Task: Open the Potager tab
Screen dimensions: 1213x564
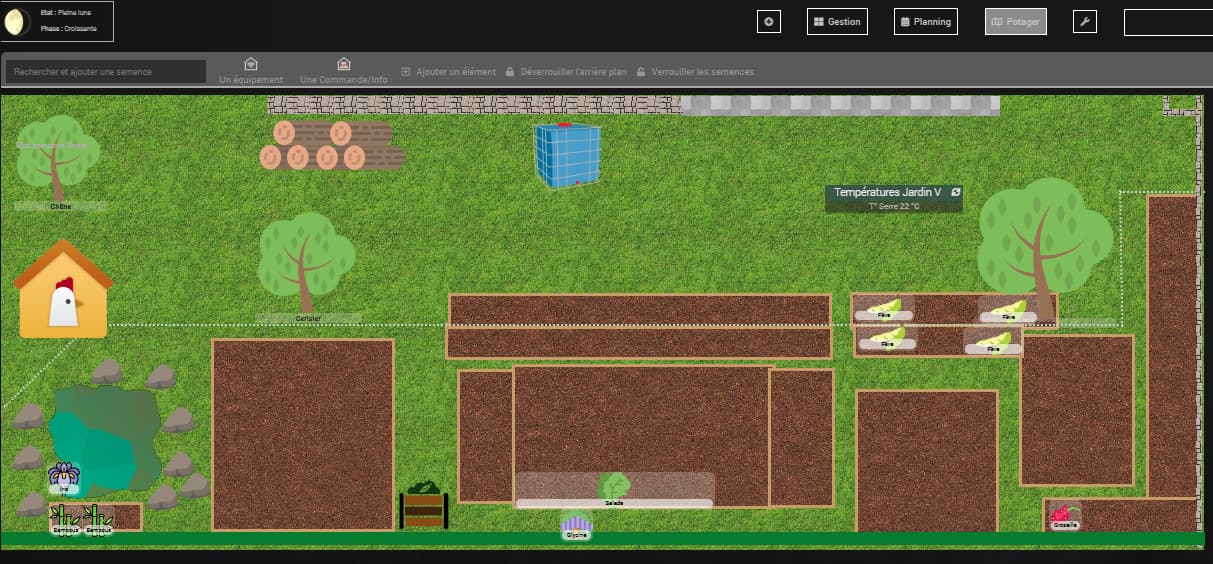Action: pyautogui.click(x=1015, y=21)
